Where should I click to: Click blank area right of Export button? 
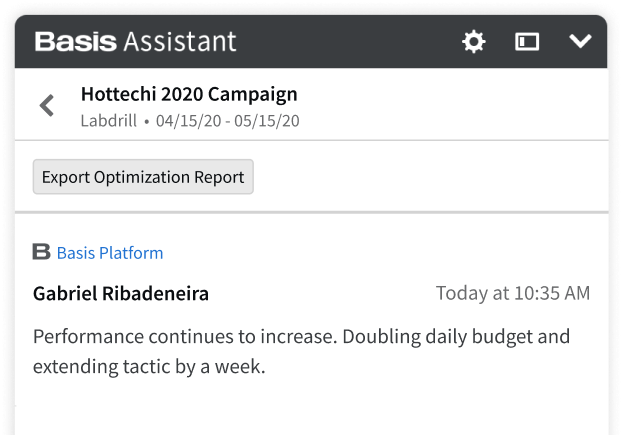430,177
